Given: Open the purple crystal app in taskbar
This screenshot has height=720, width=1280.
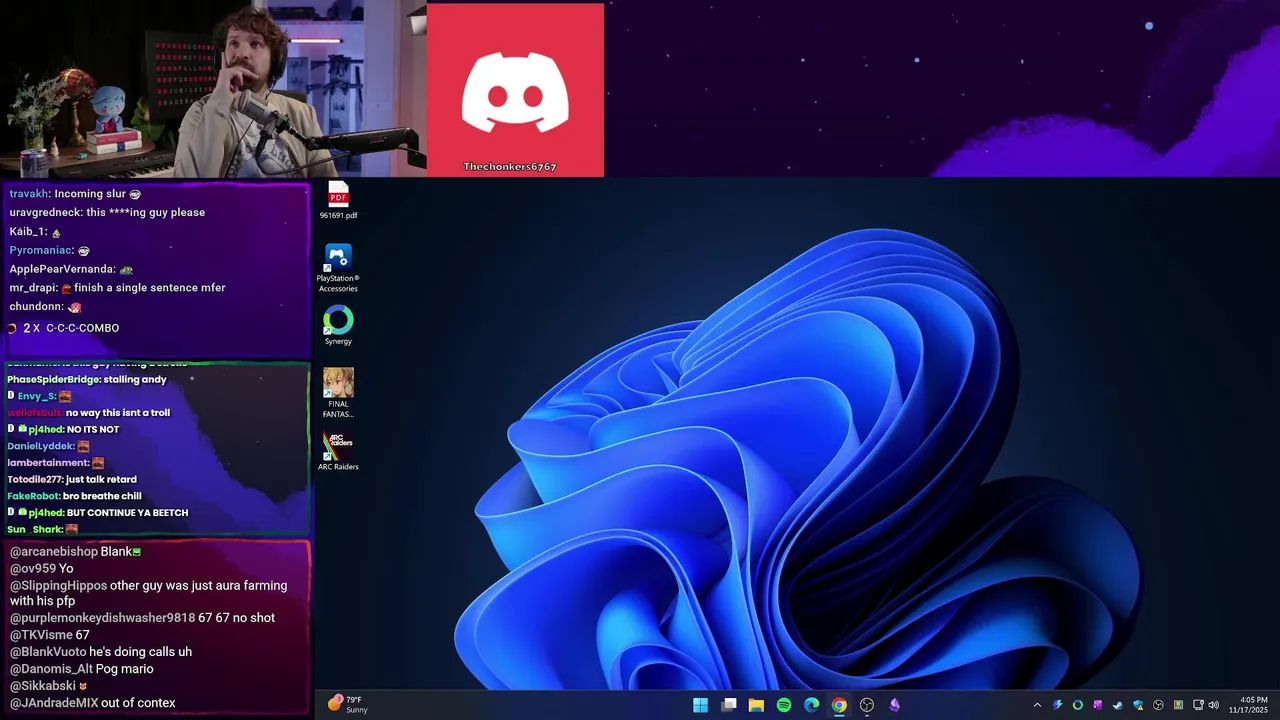Looking at the screenshot, I should point(895,705).
